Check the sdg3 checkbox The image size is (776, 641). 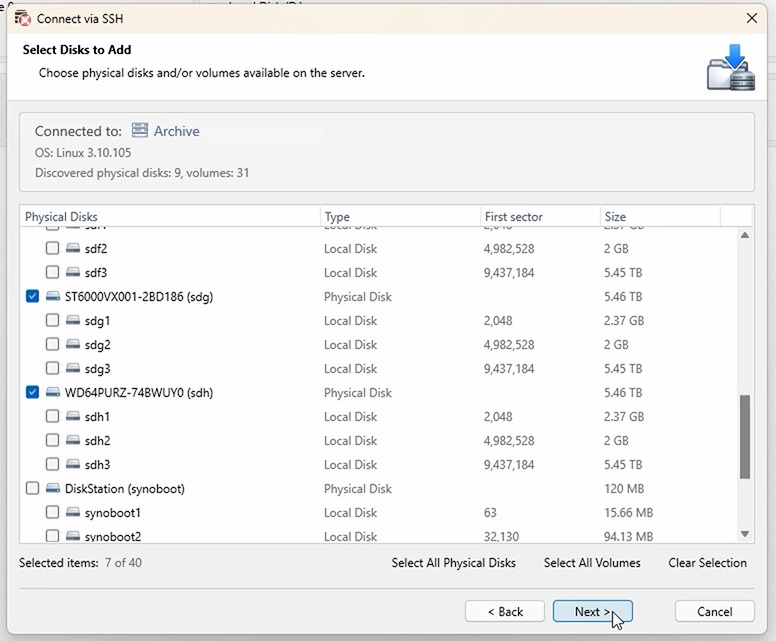tap(52, 368)
